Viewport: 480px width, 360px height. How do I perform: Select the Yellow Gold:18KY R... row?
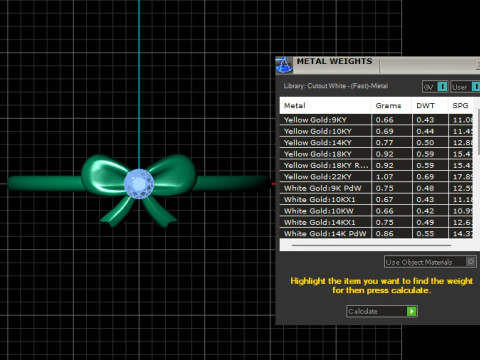(376, 165)
